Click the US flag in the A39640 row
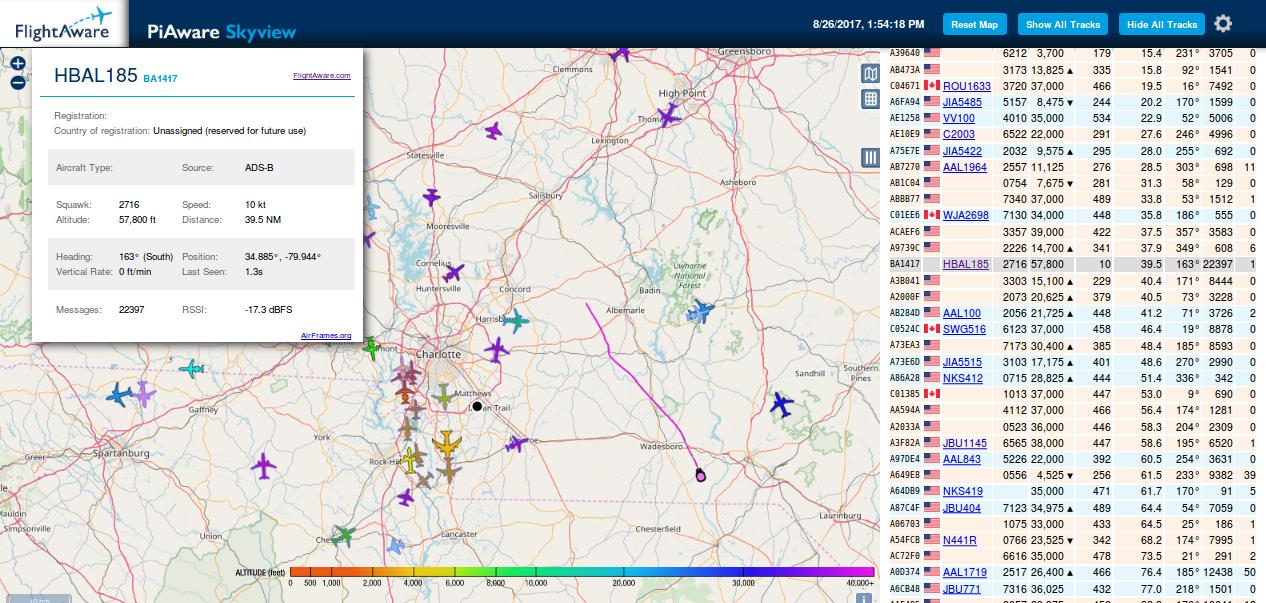1266x603 pixels. coord(932,53)
